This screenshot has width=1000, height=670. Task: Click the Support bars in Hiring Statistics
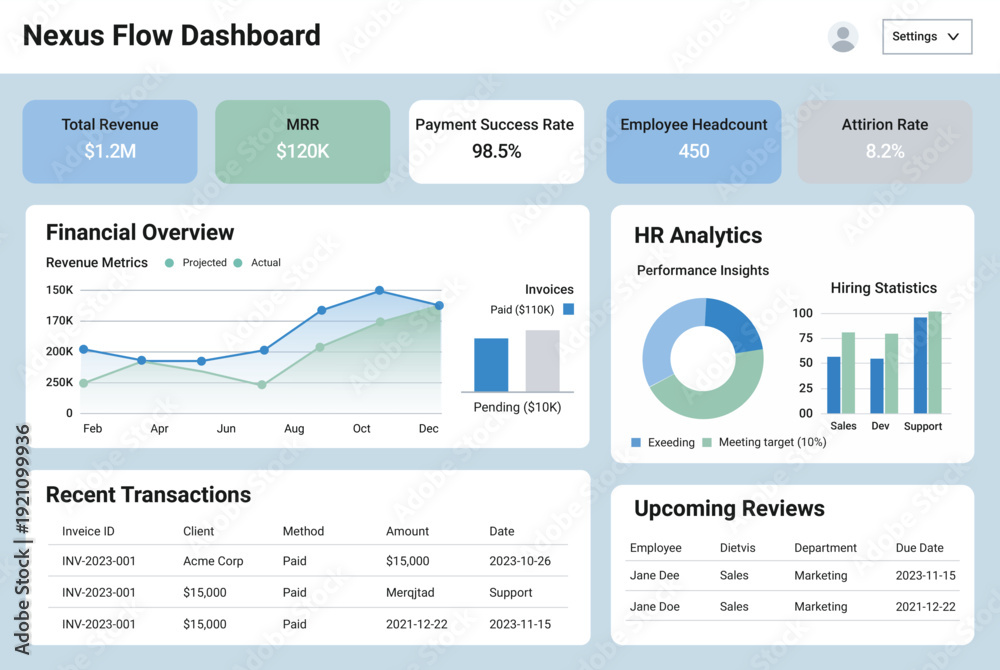point(927,363)
